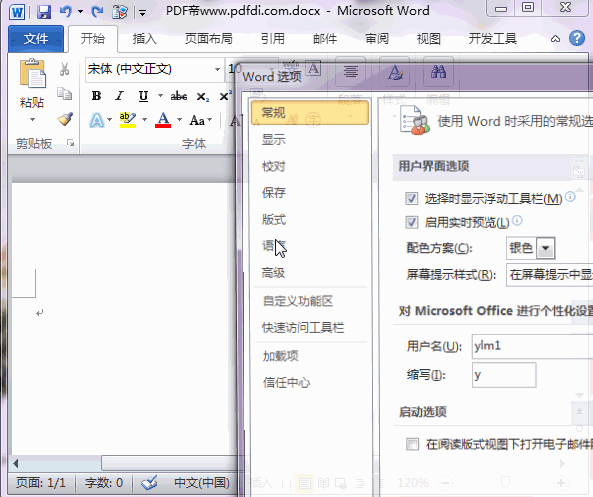Open Word Help question mark icon
Viewport: 593px width, 497px height.
[577, 38]
